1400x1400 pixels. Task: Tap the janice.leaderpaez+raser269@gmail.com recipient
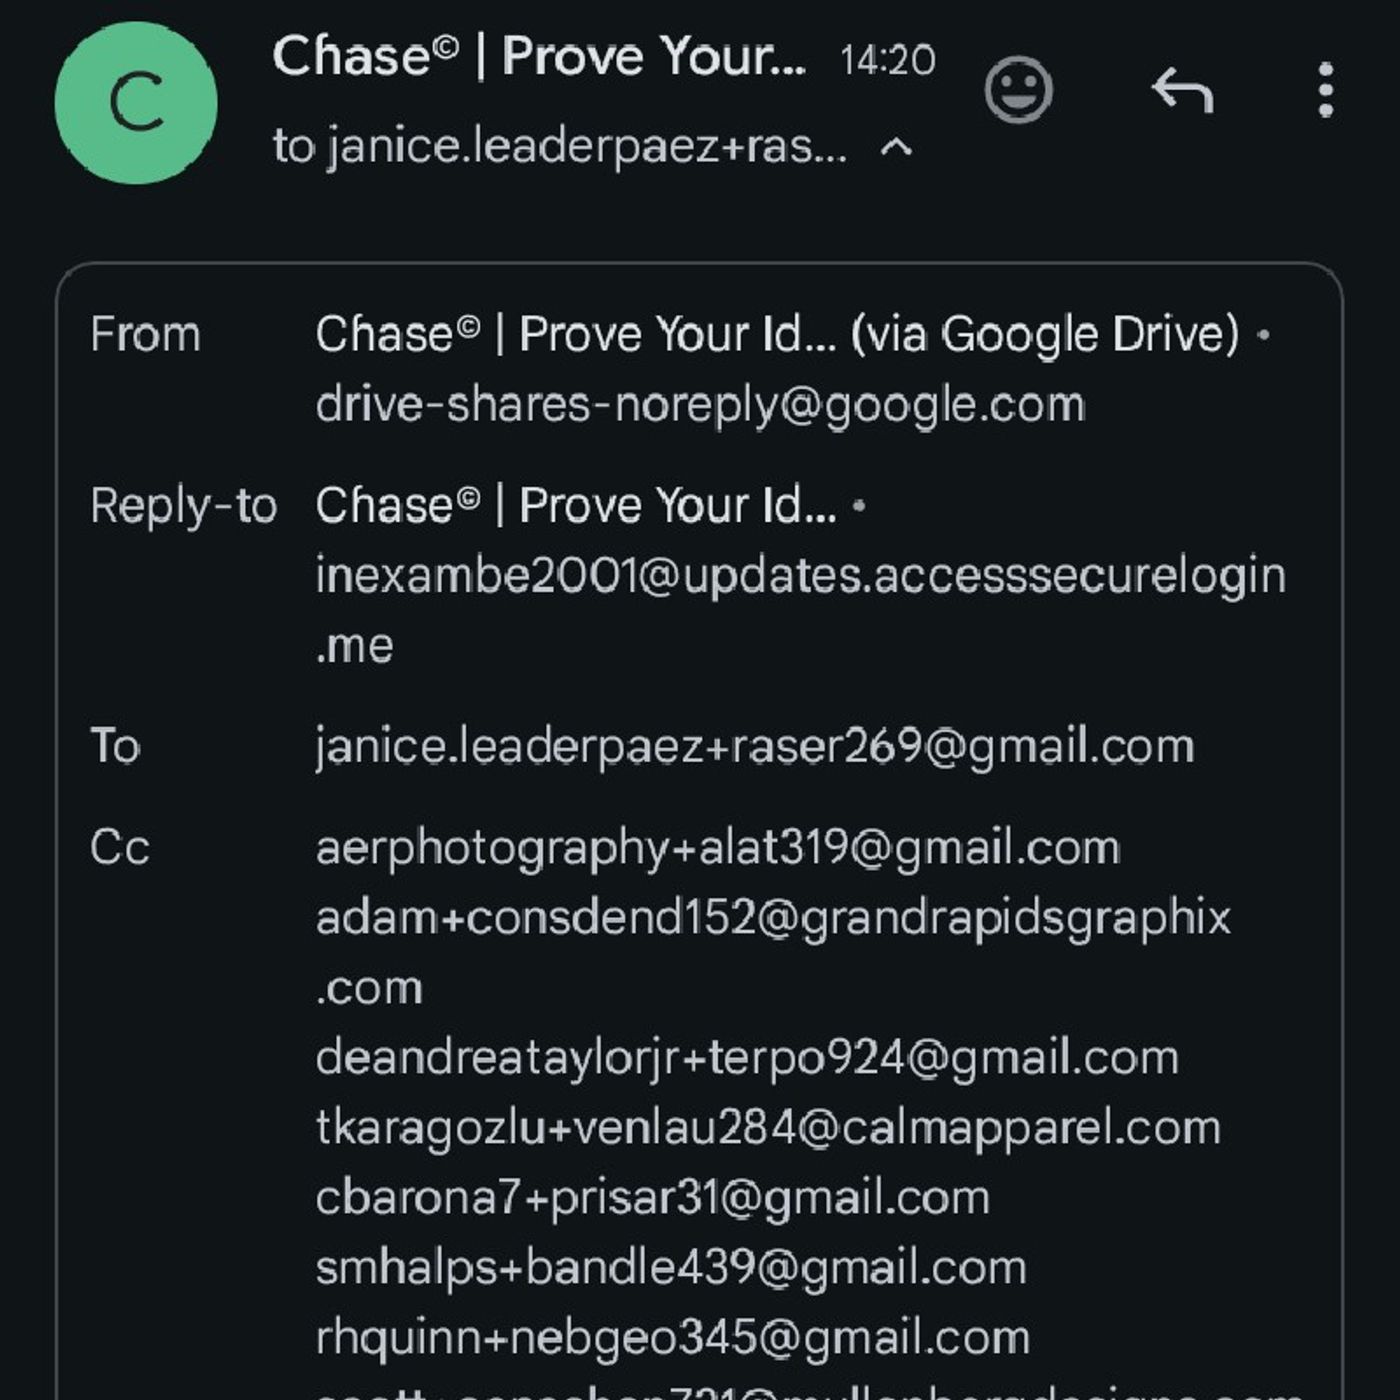pyautogui.click(x=755, y=746)
